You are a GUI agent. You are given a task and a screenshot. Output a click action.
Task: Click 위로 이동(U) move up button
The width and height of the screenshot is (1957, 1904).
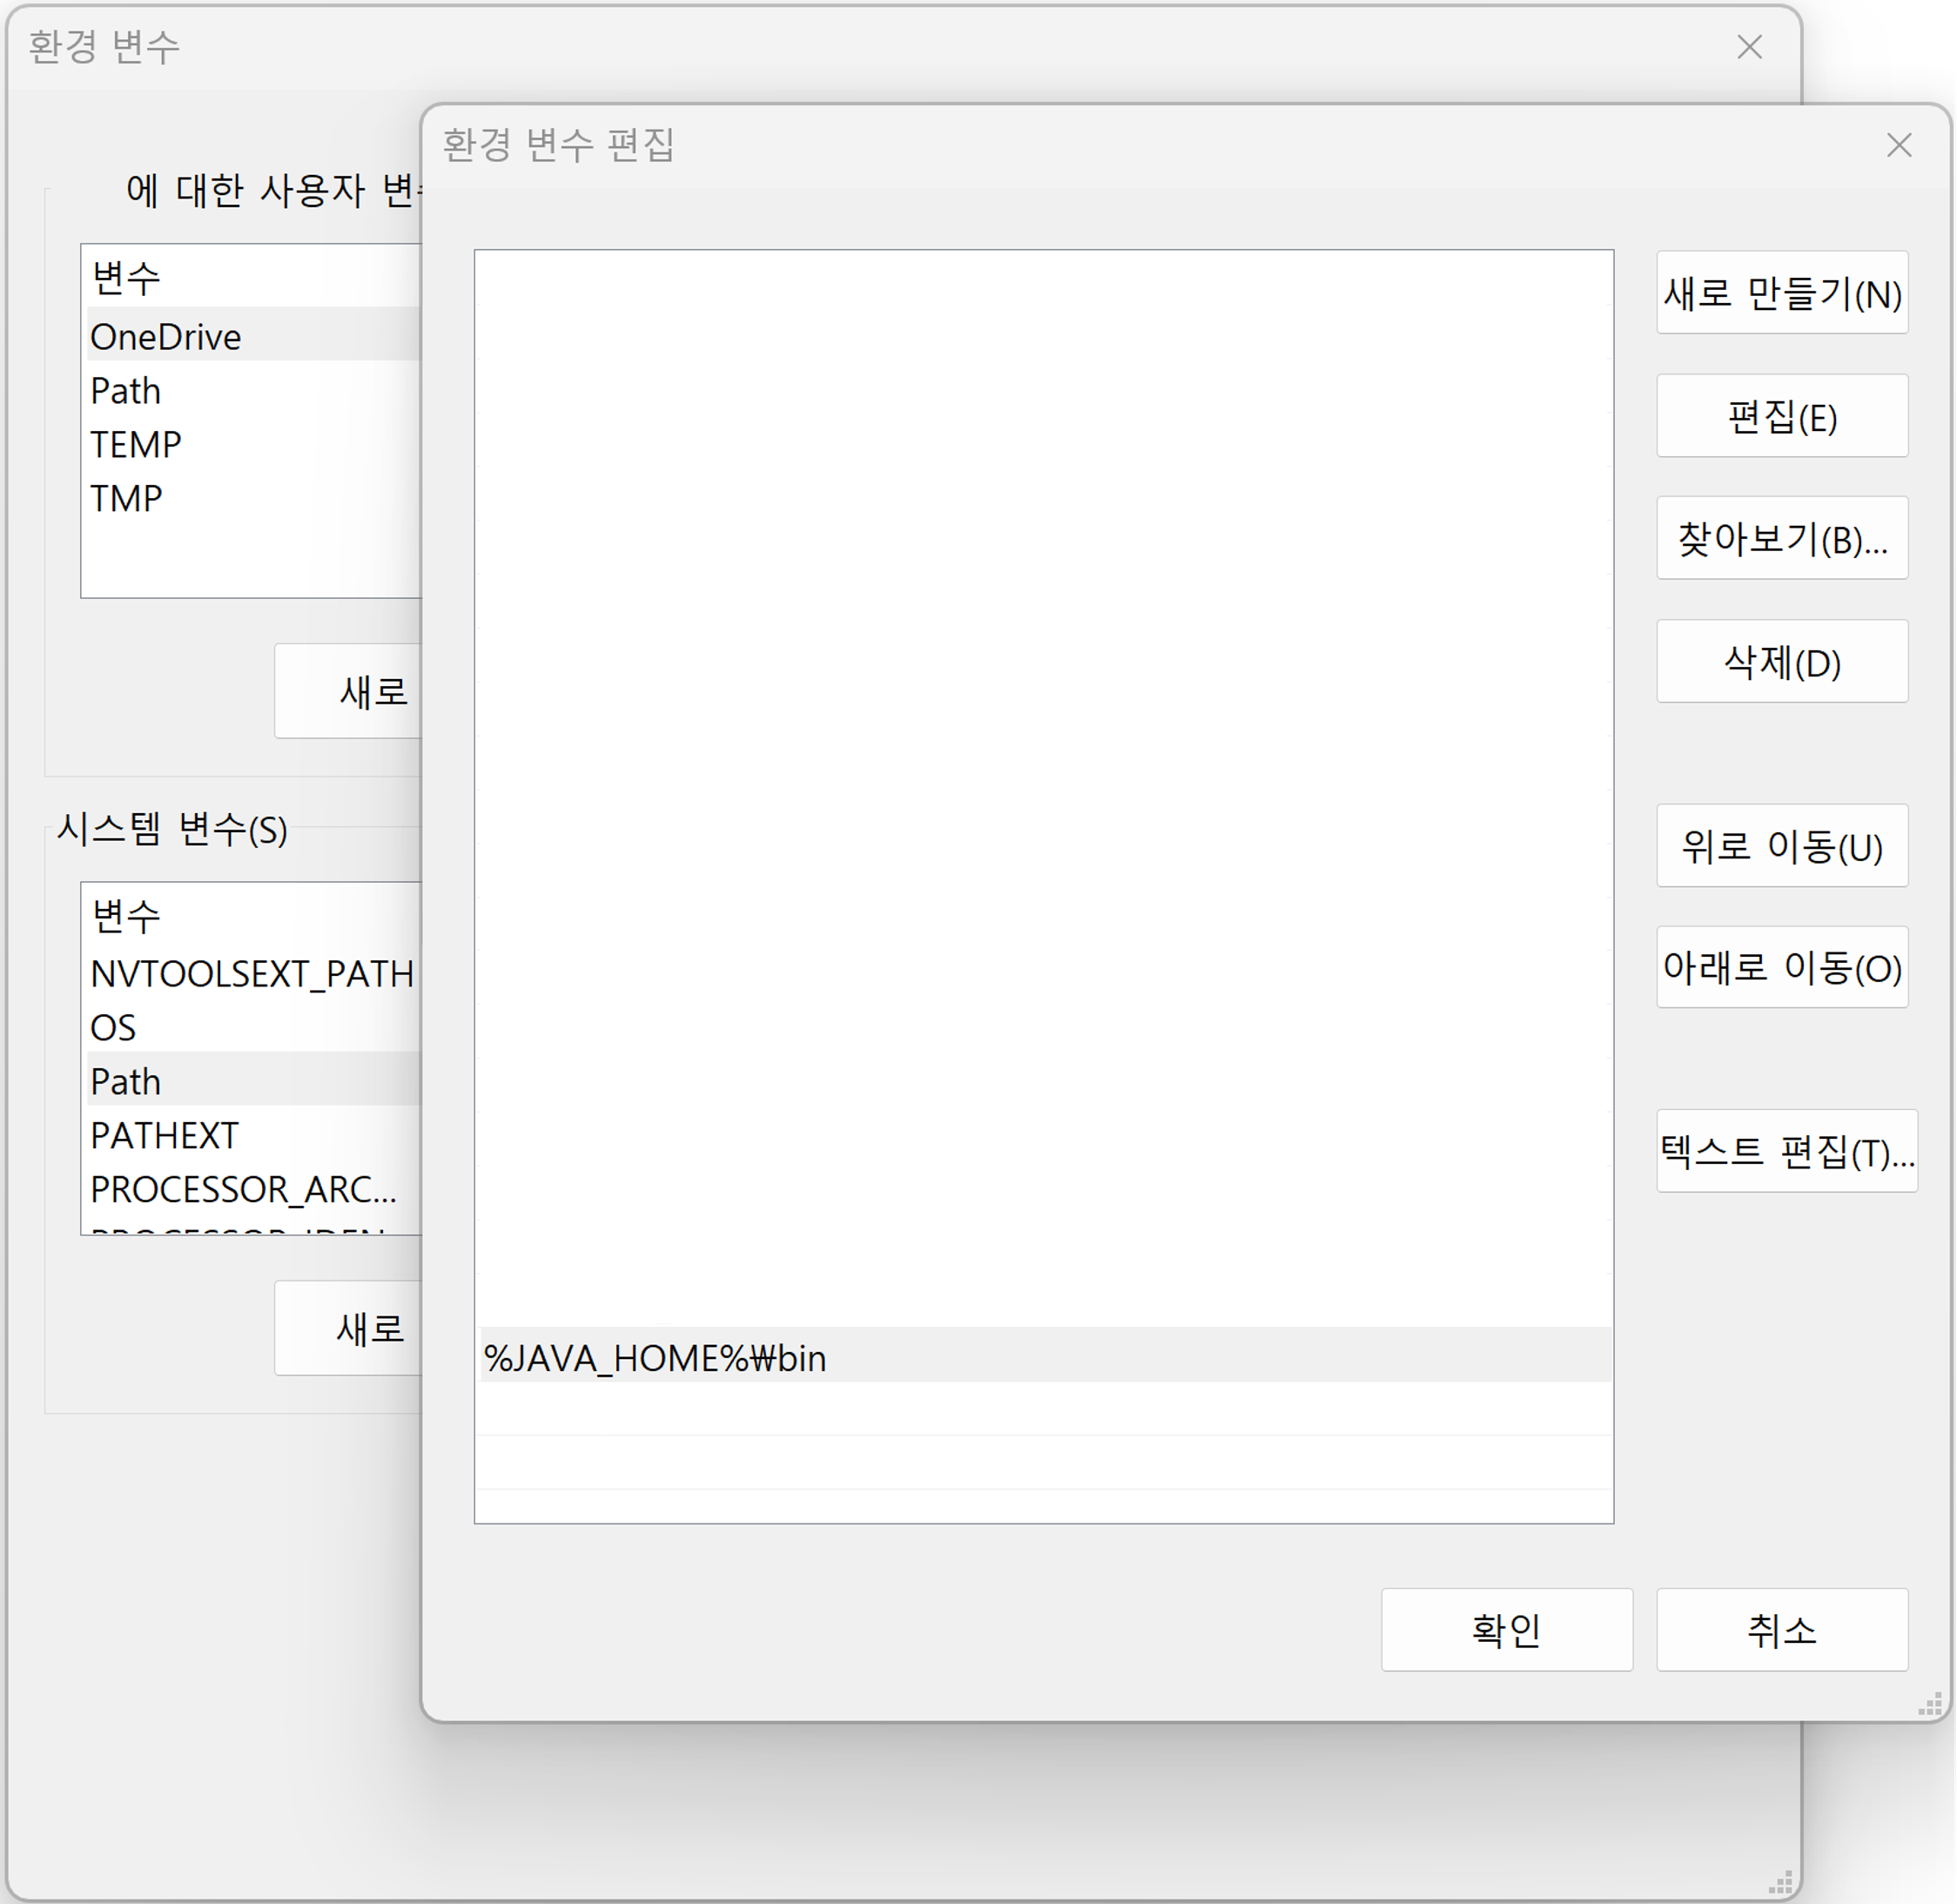point(1781,846)
